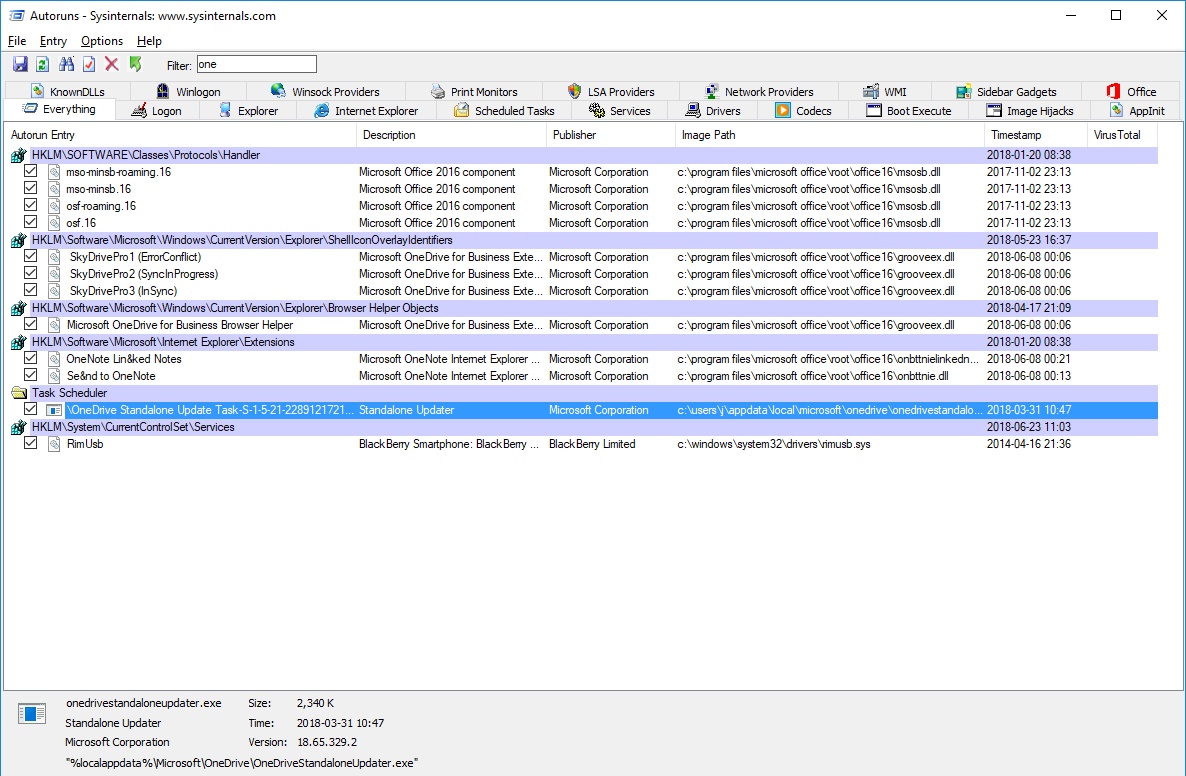Refresh the autorun entries list
The width and height of the screenshot is (1186, 776).
pos(42,63)
